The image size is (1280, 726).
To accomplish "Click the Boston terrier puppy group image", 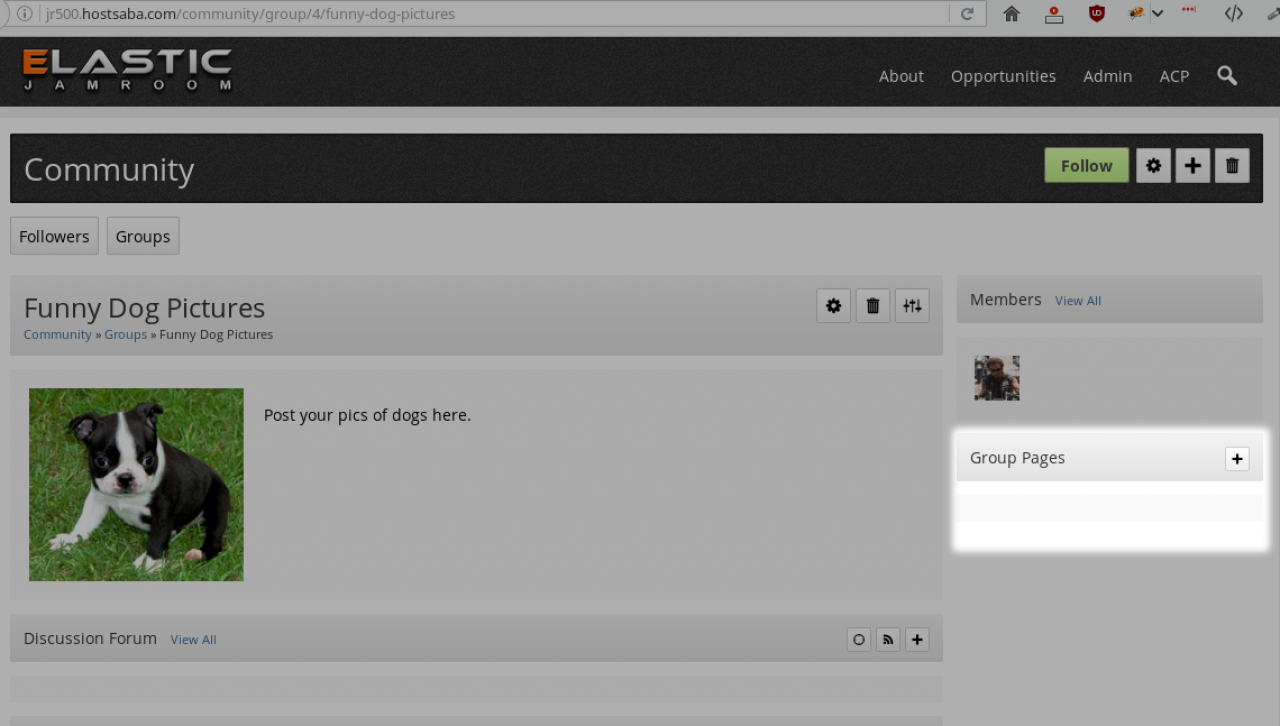I will 136,485.
